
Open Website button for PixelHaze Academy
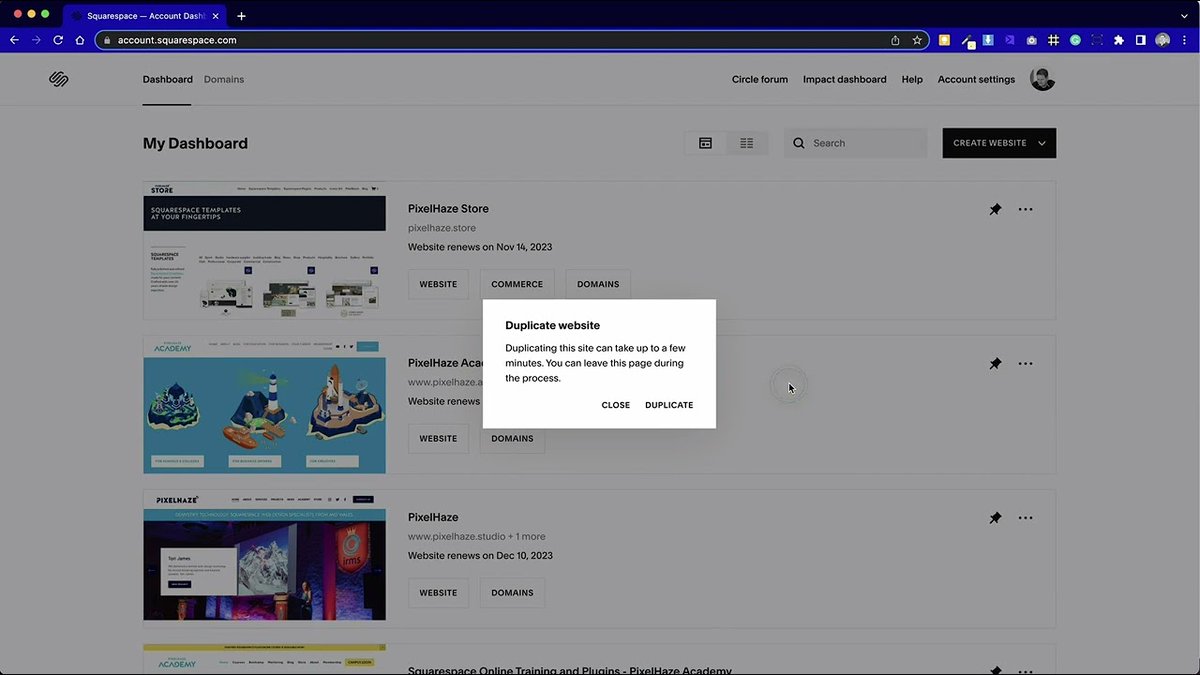(x=438, y=438)
